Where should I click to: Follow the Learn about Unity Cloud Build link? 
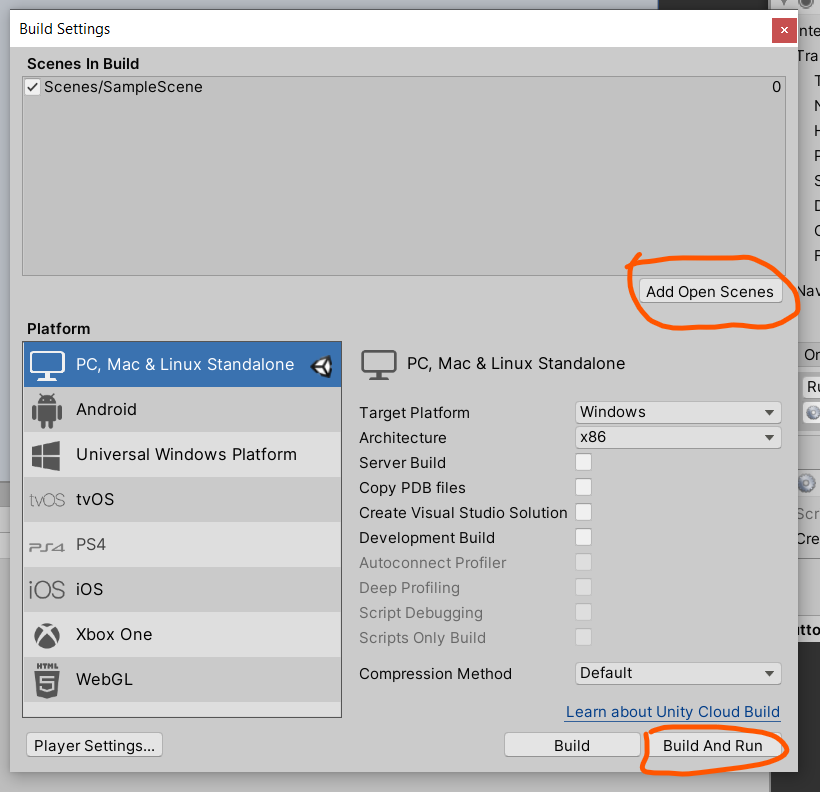click(x=672, y=712)
